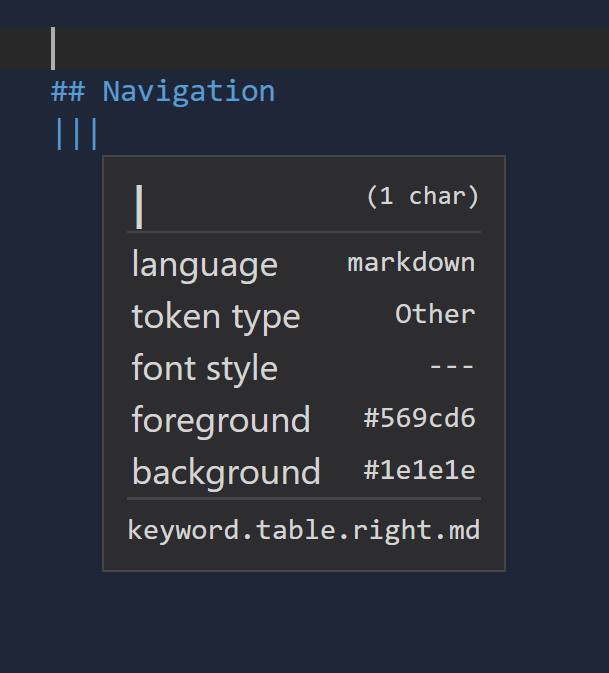Click the --- font style value
The height and width of the screenshot is (673, 609).
[x=452, y=367]
